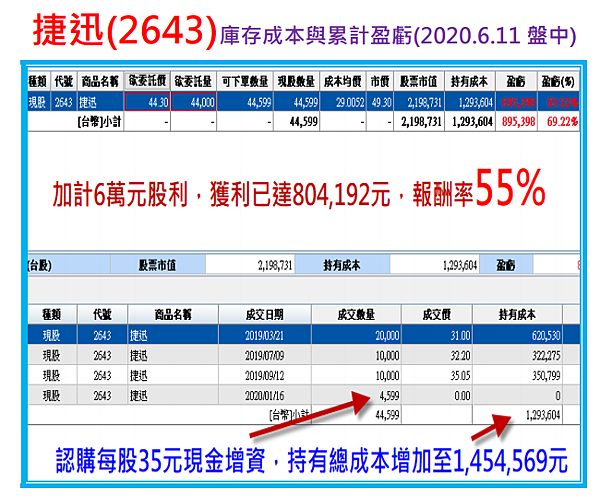Viewport: 600px width, 500px height.
Task: Click transaction subtotal cost 1,293,604
Action: 543,415
